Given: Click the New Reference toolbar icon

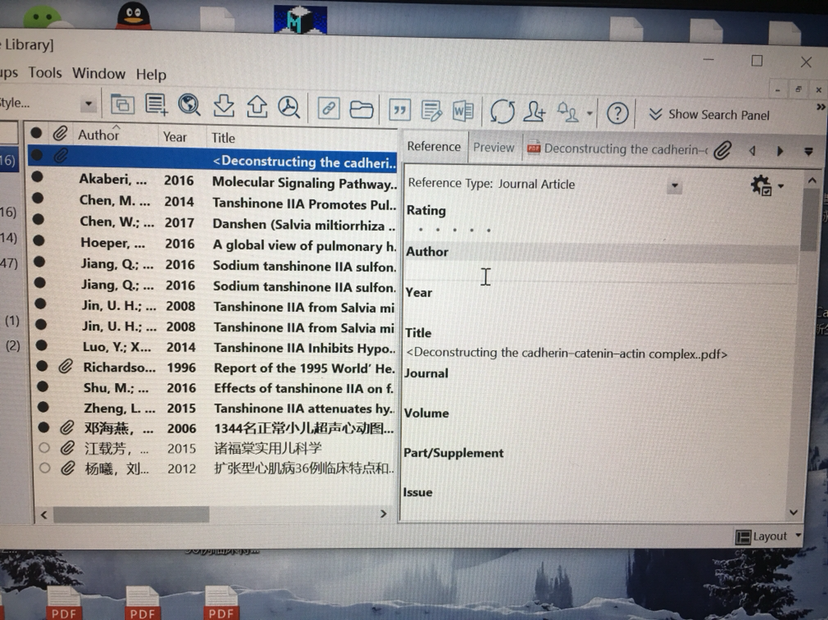Looking at the screenshot, I should (x=156, y=104).
